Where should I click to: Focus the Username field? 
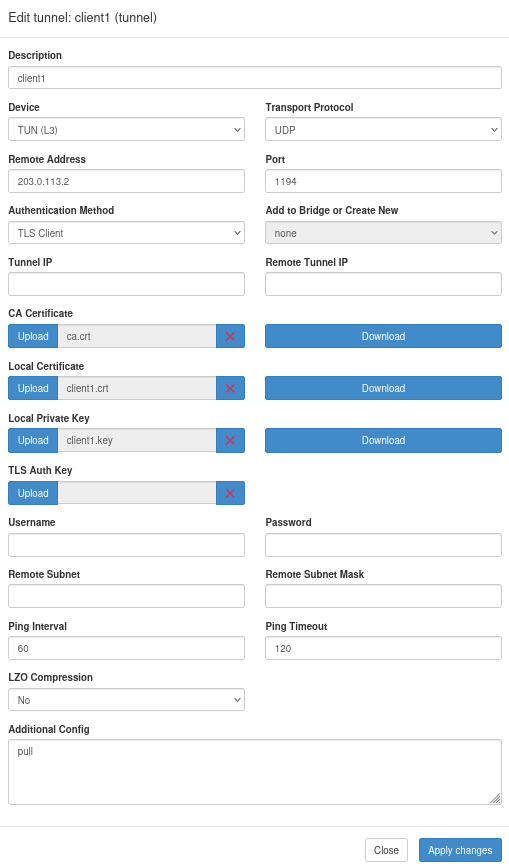point(126,545)
